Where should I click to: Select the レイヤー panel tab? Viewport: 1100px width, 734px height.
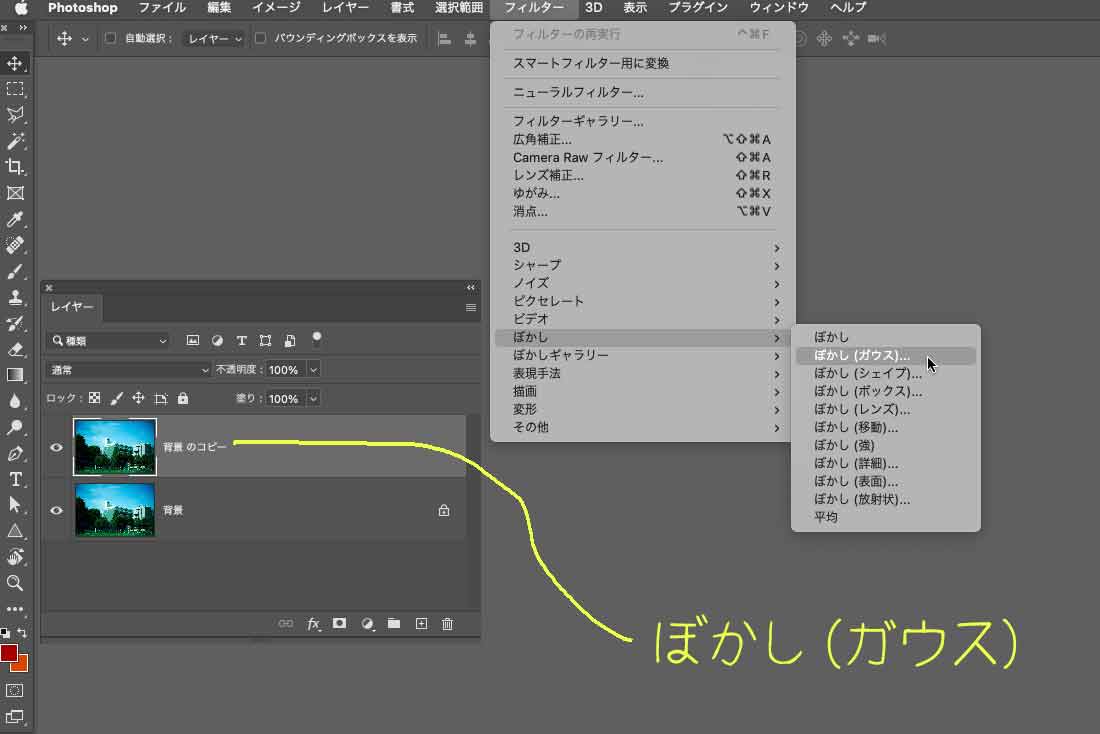click(72, 307)
